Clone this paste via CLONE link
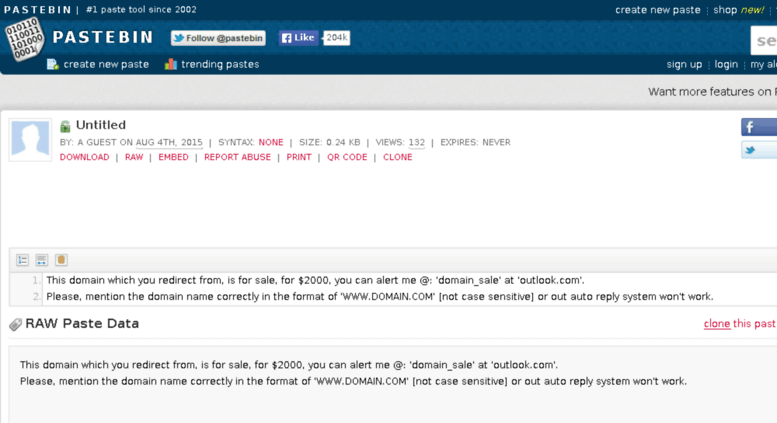 click(397, 157)
